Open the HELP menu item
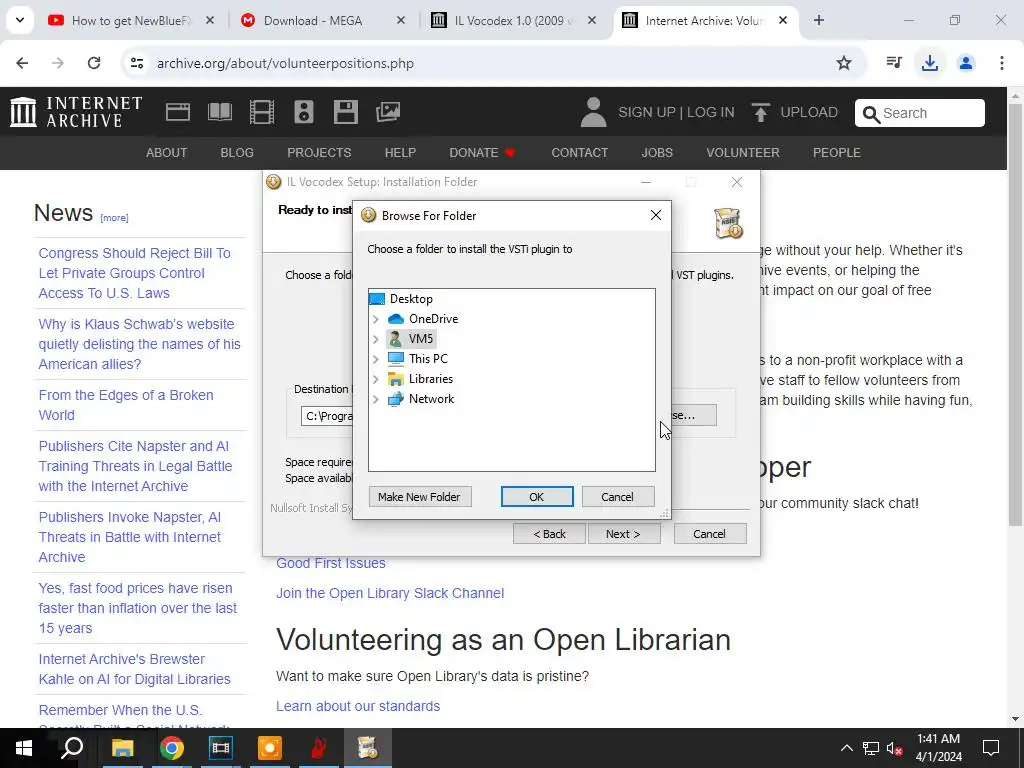The height and width of the screenshot is (768, 1024). click(x=400, y=153)
